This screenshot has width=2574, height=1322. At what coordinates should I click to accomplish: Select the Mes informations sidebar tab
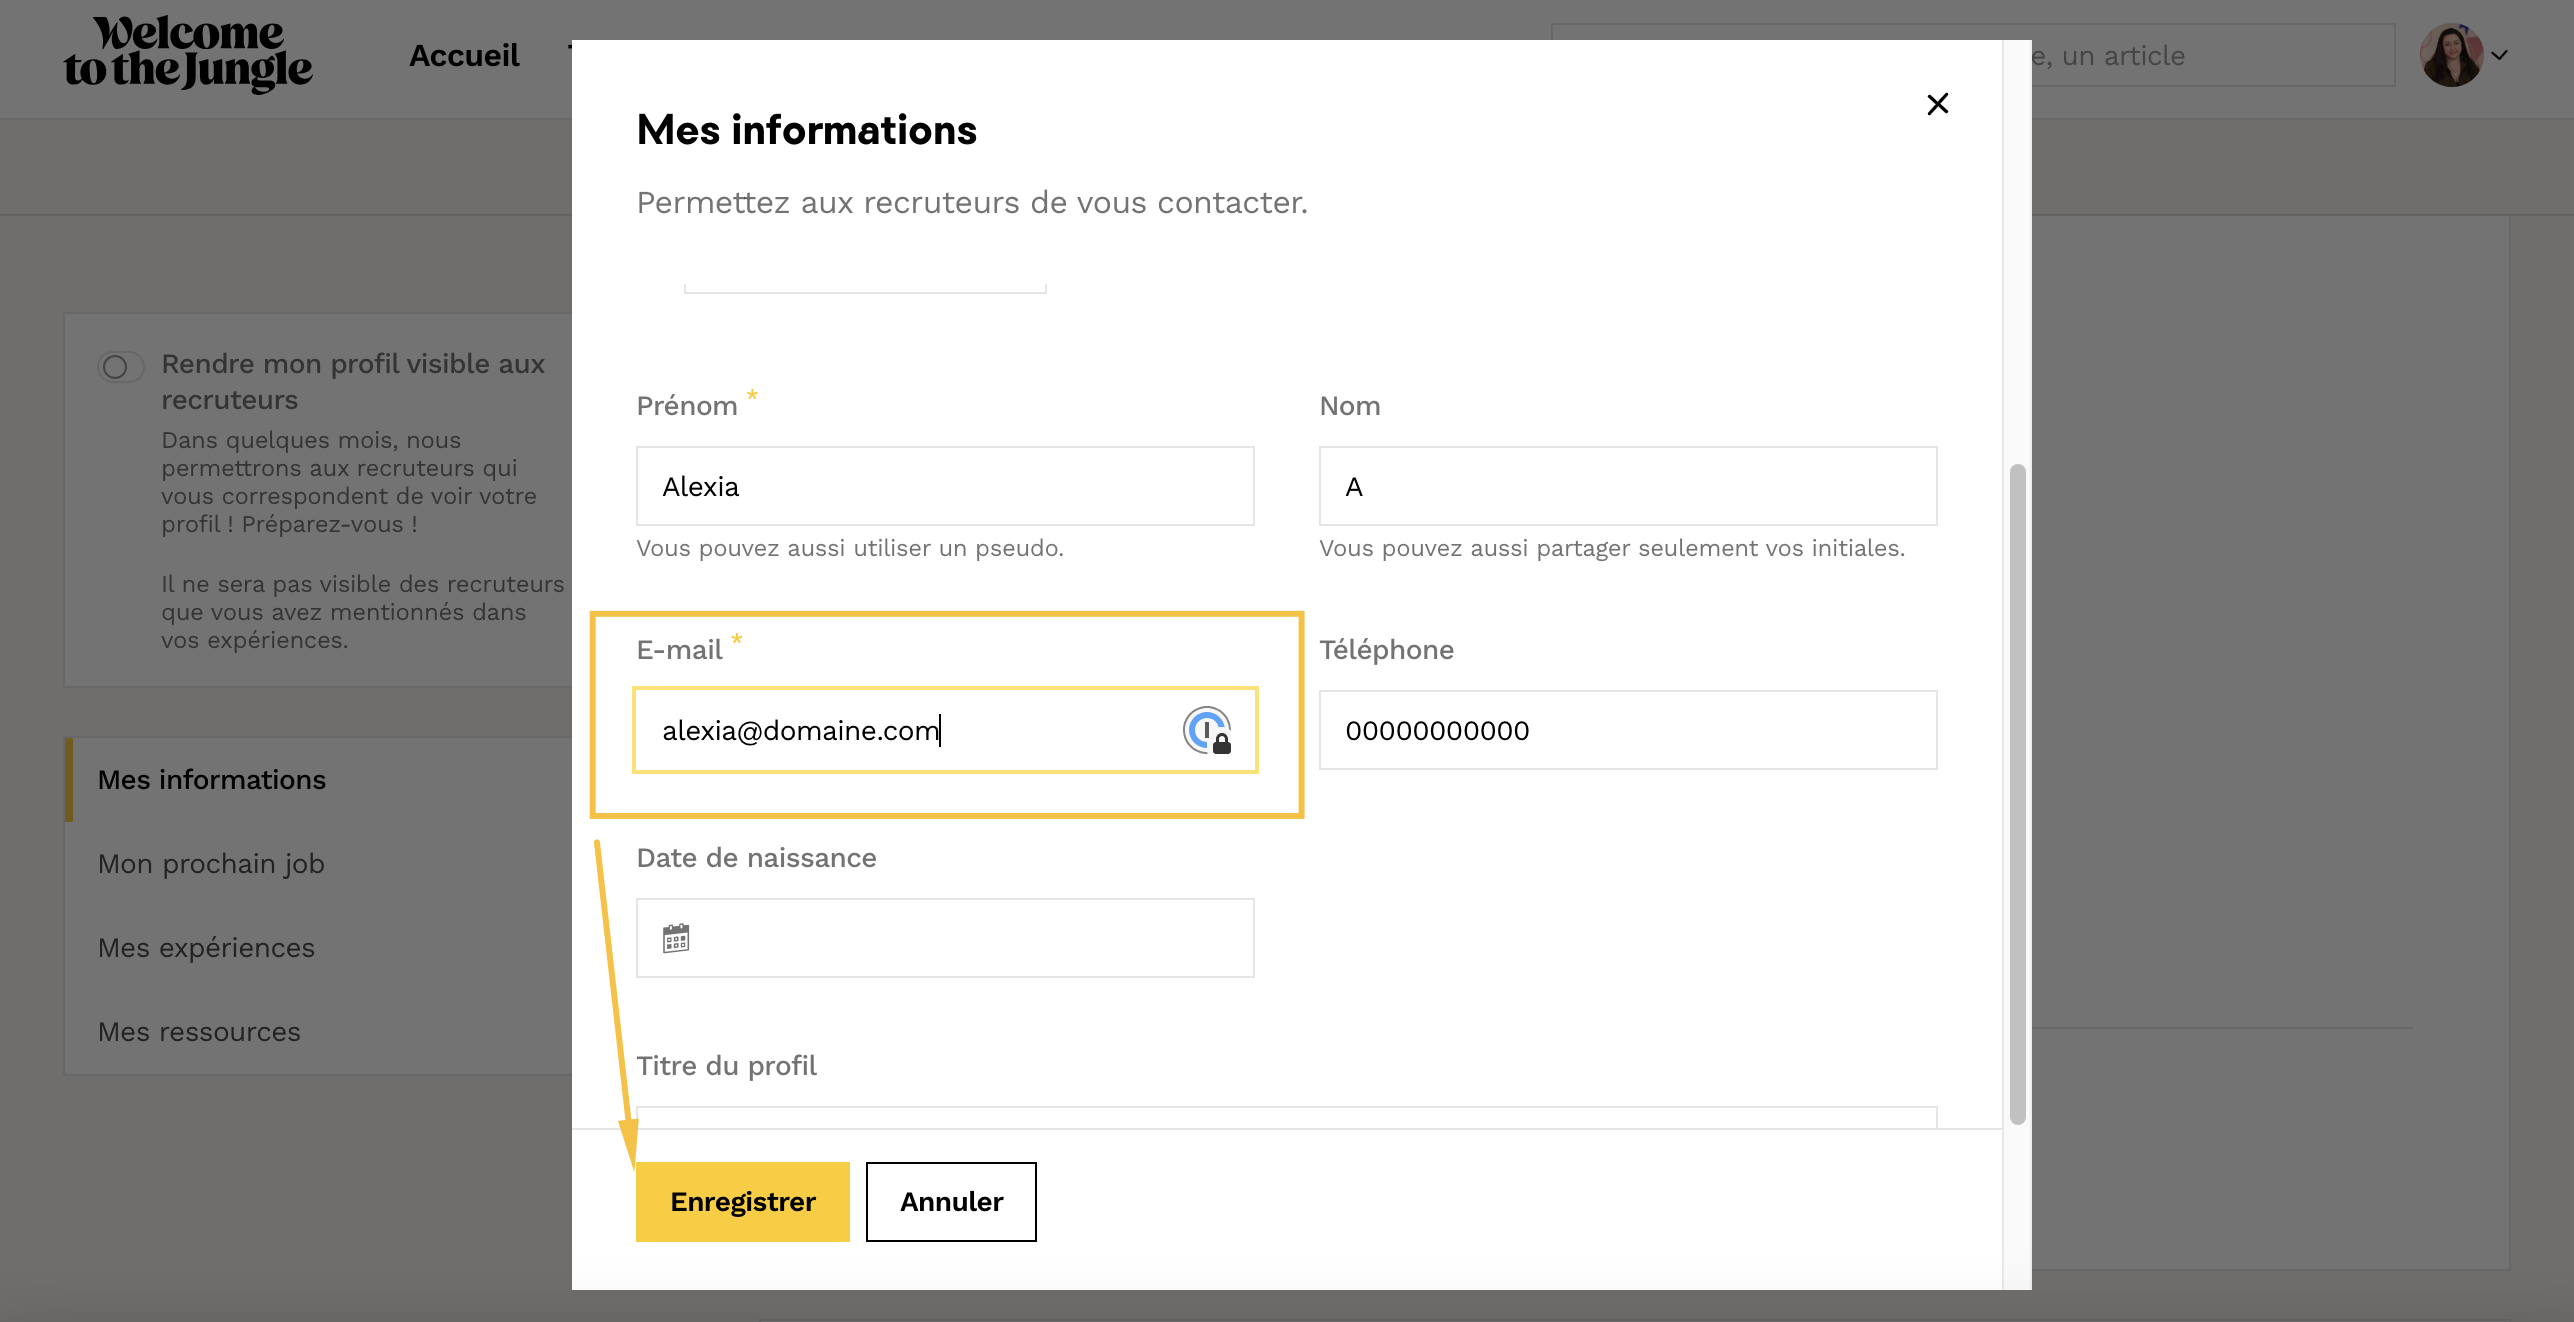point(212,779)
